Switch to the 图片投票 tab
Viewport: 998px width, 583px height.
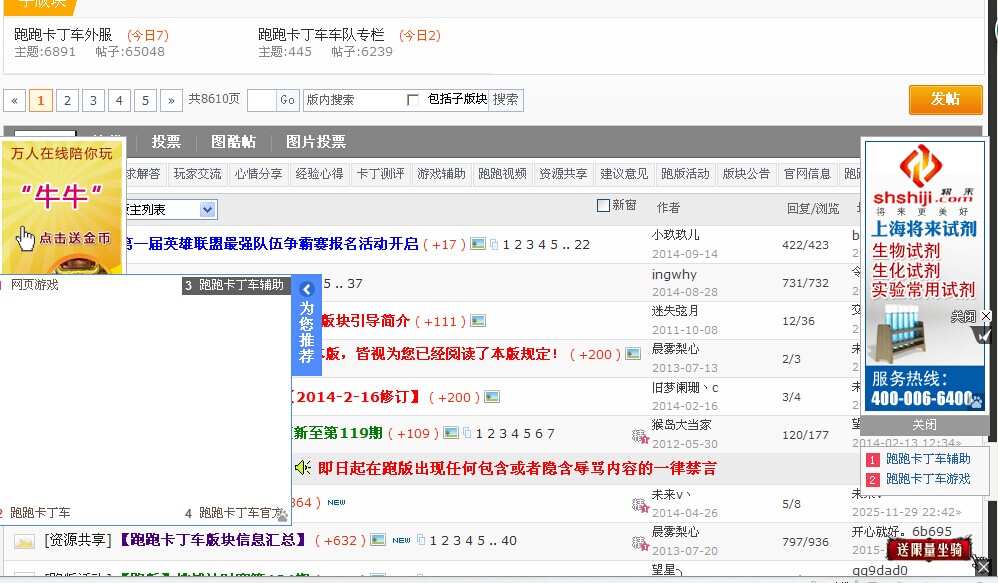coord(316,141)
